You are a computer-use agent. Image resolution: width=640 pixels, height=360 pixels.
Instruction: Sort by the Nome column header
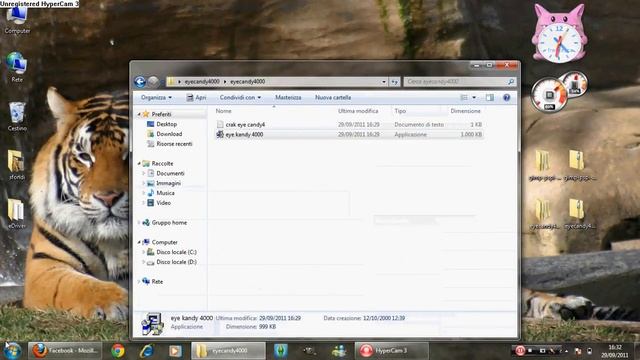[x=224, y=111]
